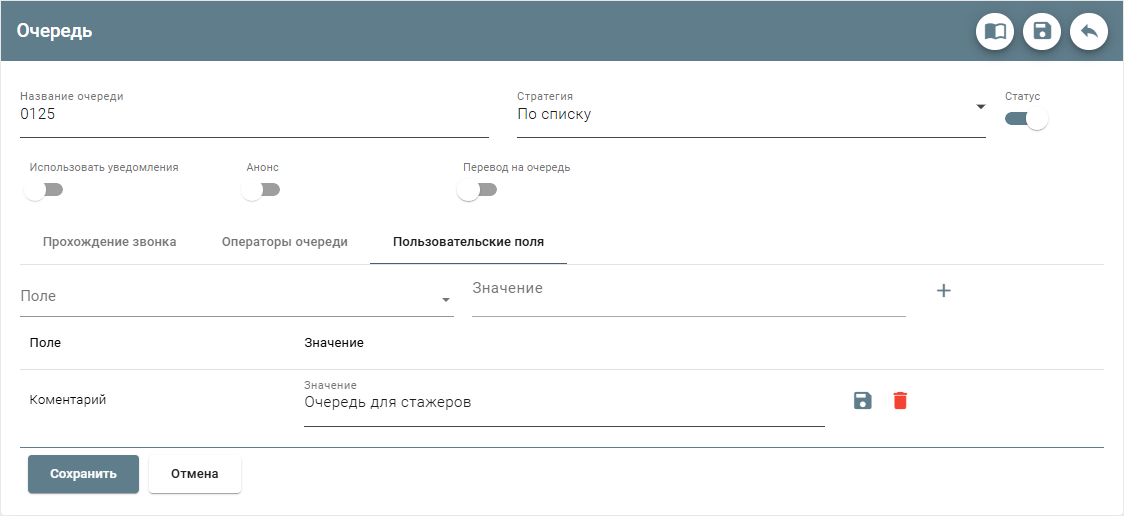The height and width of the screenshot is (516, 1124).
Task: Add custom field with plus icon
Action: click(x=943, y=290)
